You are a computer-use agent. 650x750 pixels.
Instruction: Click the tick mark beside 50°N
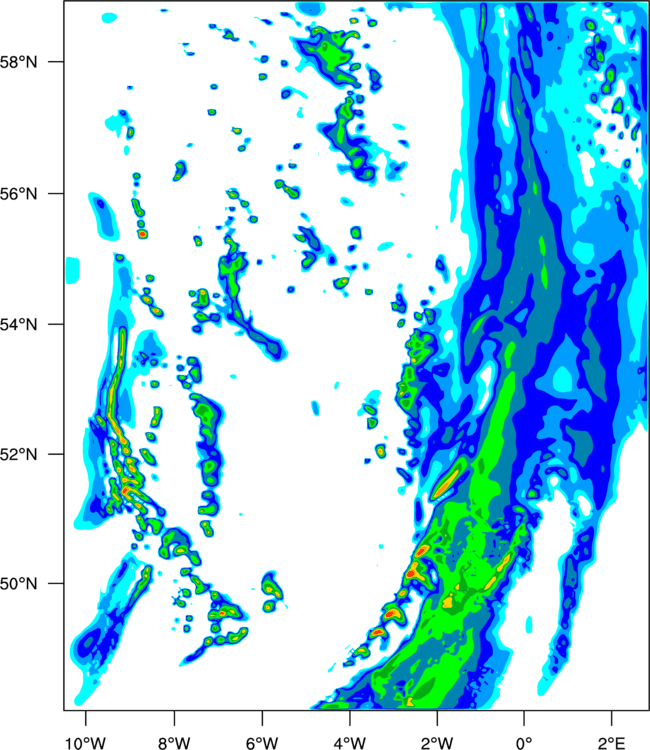pos(55,583)
